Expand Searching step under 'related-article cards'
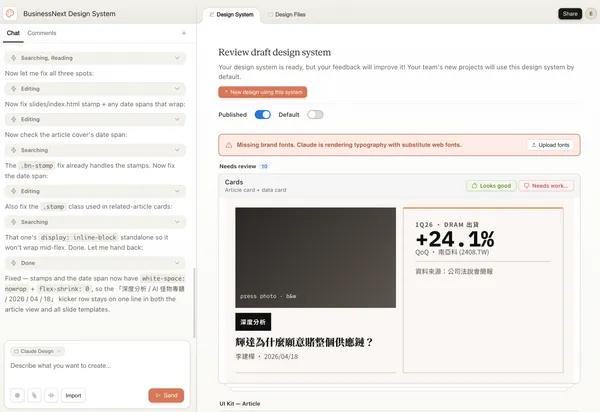600x412 pixels. point(95,222)
